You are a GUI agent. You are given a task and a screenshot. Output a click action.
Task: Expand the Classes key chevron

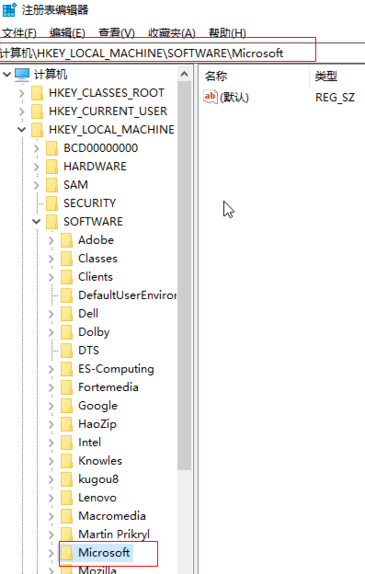tap(51, 259)
